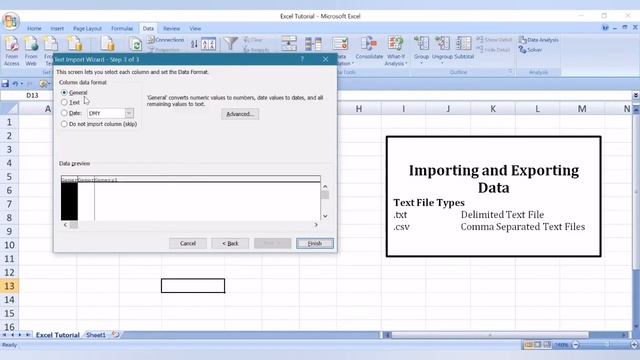
Task: Click the Connections ribbon command
Action: tap(166, 40)
